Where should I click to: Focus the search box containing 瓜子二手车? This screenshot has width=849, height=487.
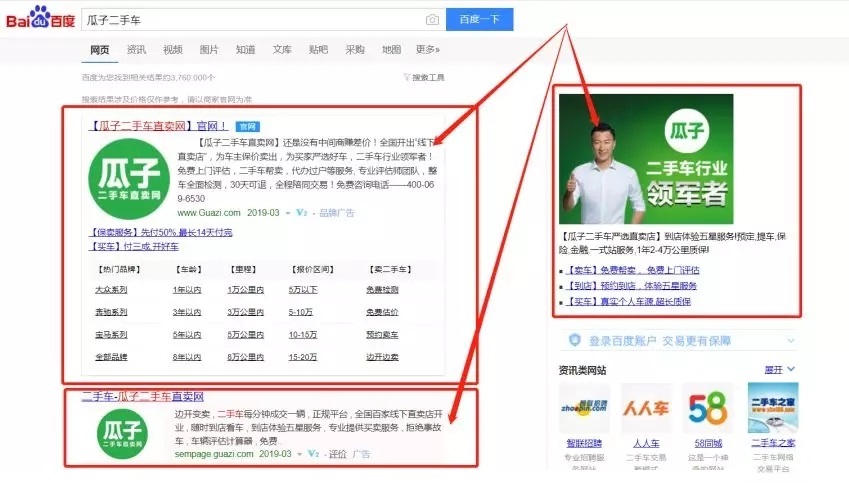pyautogui.click(x=263, y=20)
